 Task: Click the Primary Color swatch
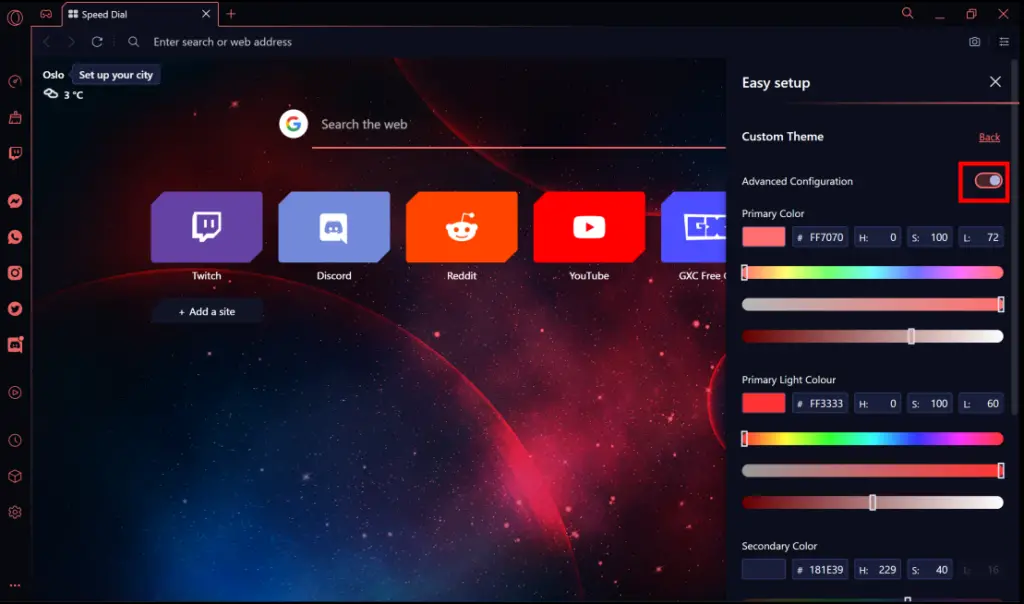[763, 237]
